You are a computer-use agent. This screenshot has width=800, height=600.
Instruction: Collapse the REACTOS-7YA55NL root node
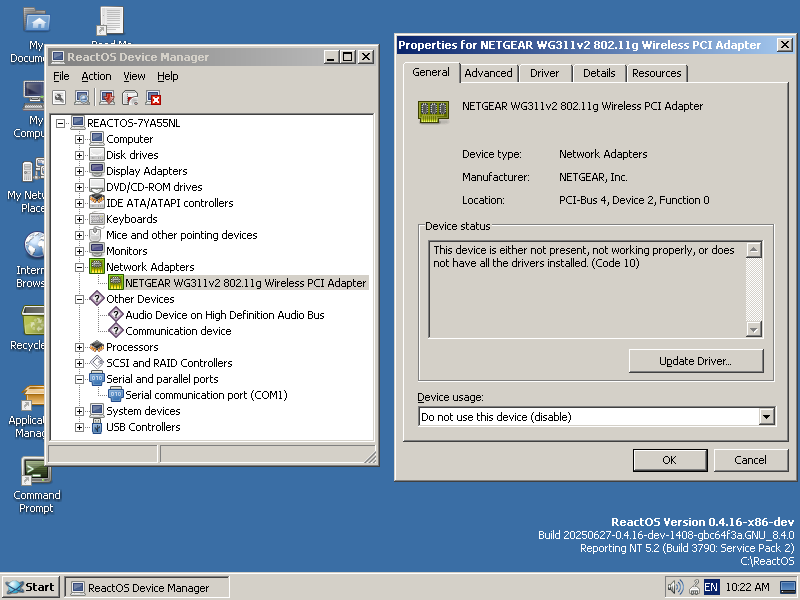(x=61, y=123)
